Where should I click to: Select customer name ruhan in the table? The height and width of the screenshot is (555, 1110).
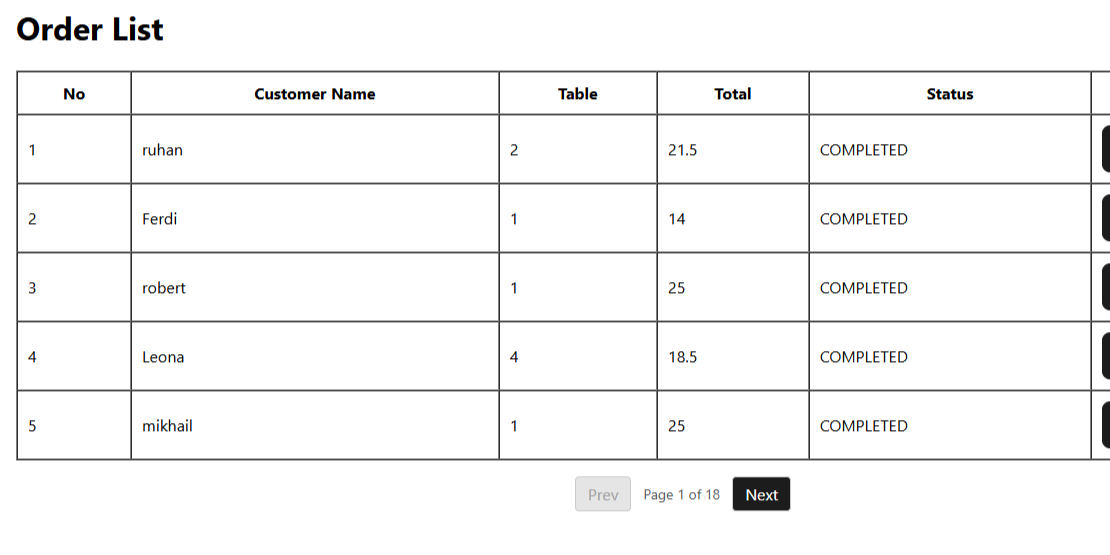162,150
